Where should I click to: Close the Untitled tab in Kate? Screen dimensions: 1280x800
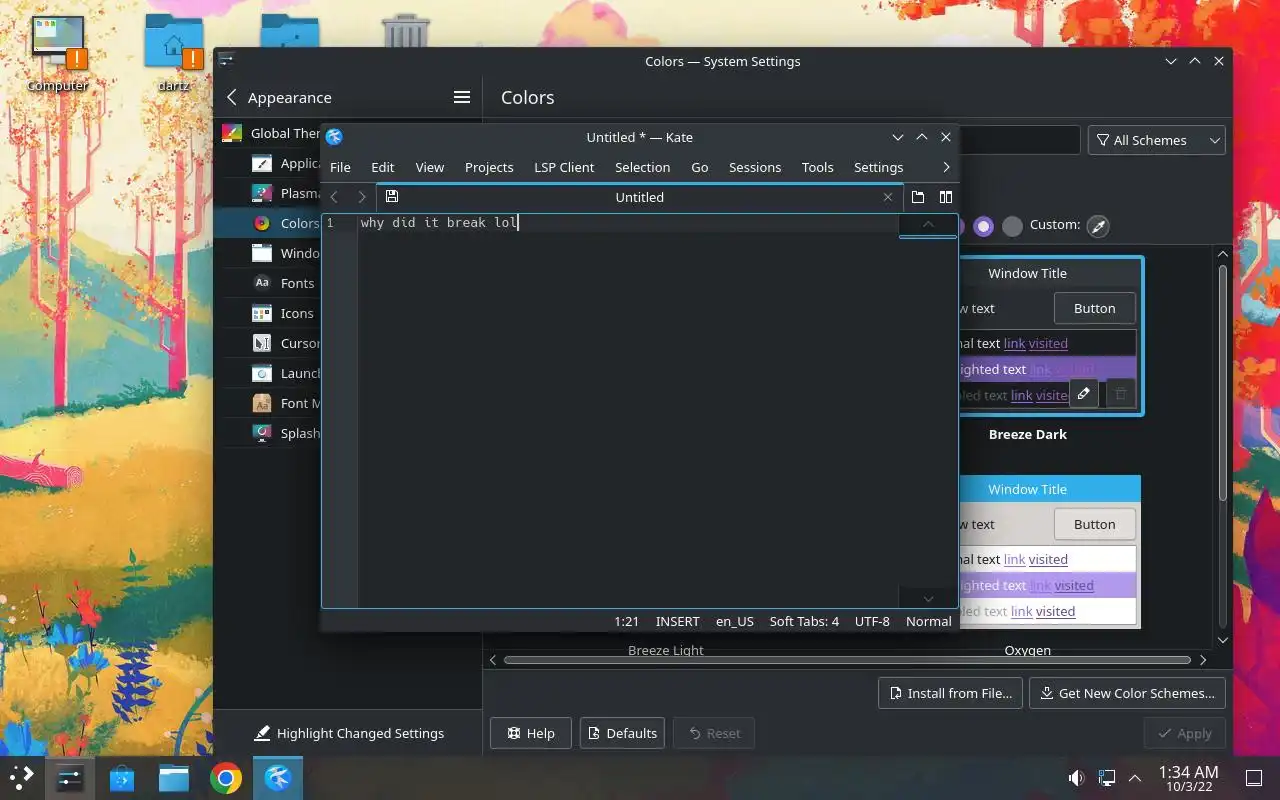click(887, 197)
